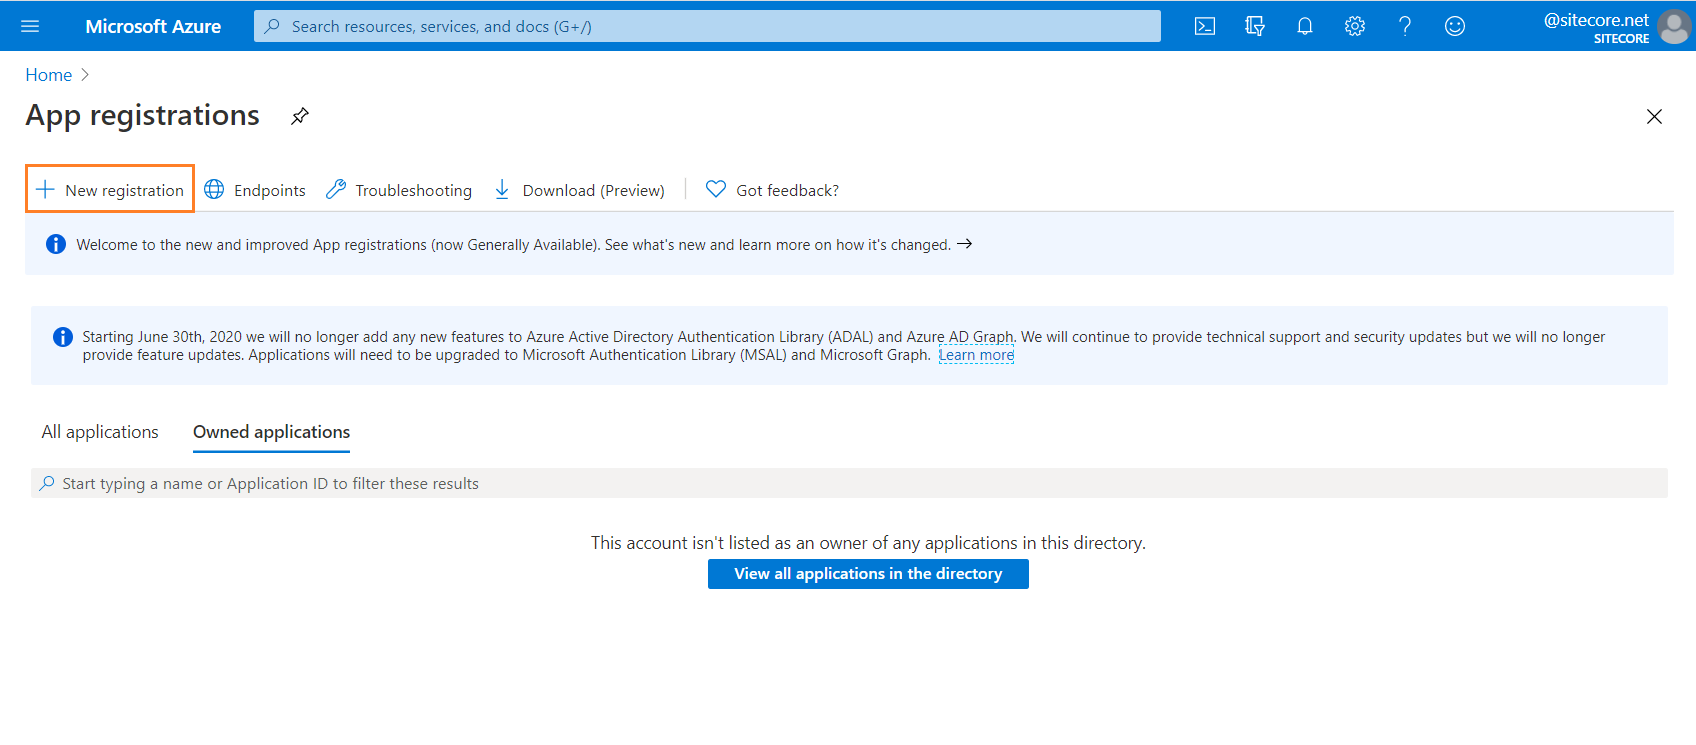Open portal settings gear
Image resolution: width=1696 pixels, height=745 pixels.
1355,26
